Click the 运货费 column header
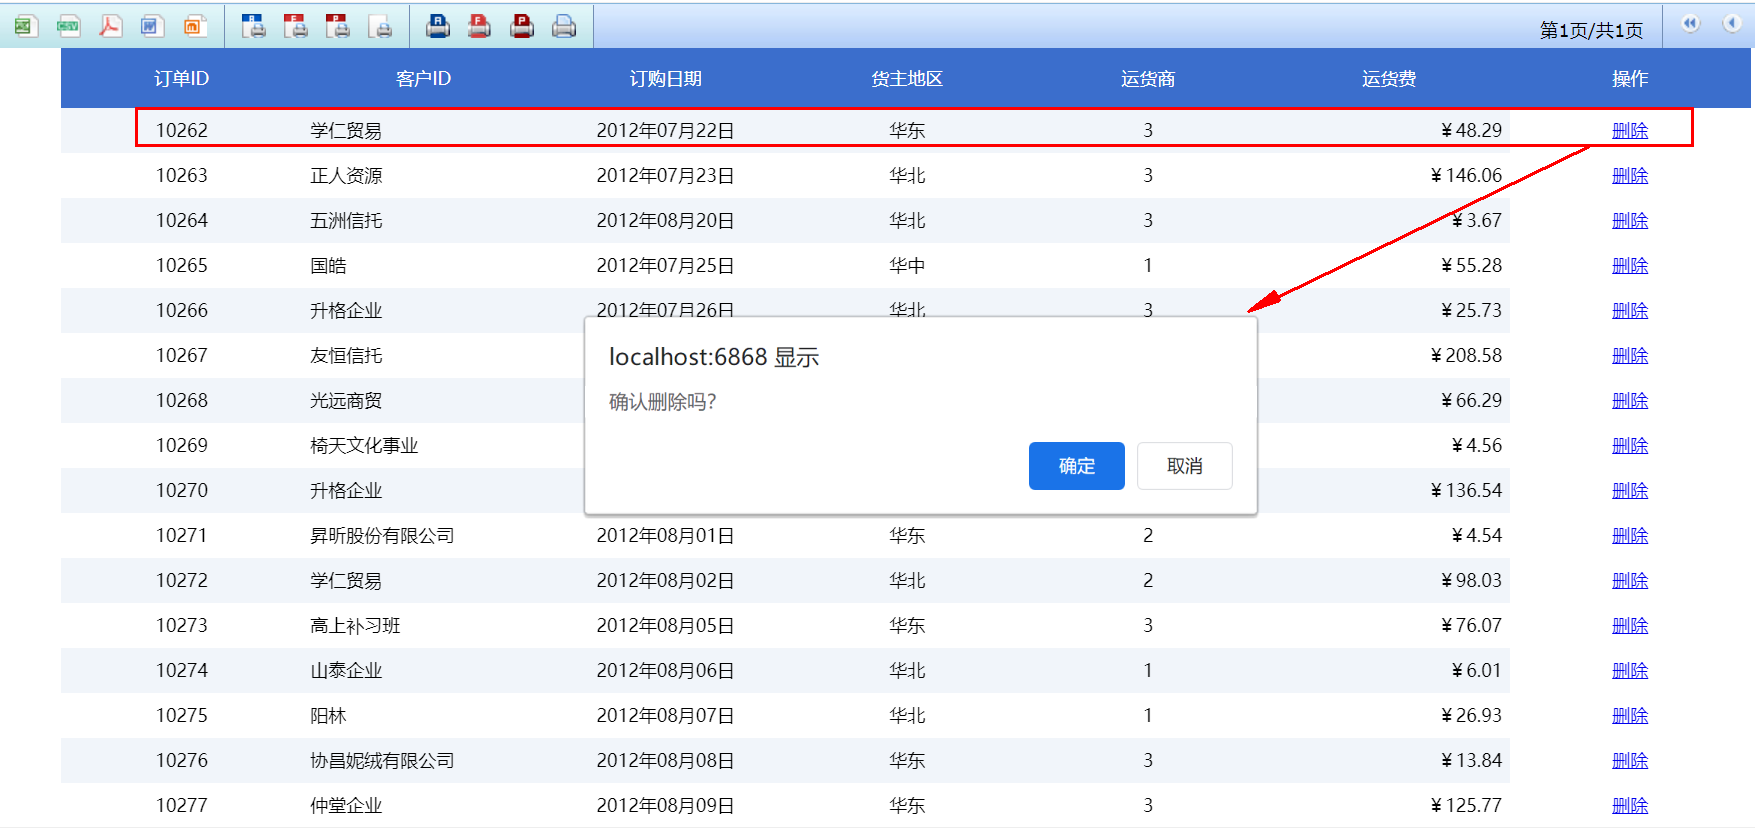1755x828 pixels. pyautogui.click(x=1388, y=79)
